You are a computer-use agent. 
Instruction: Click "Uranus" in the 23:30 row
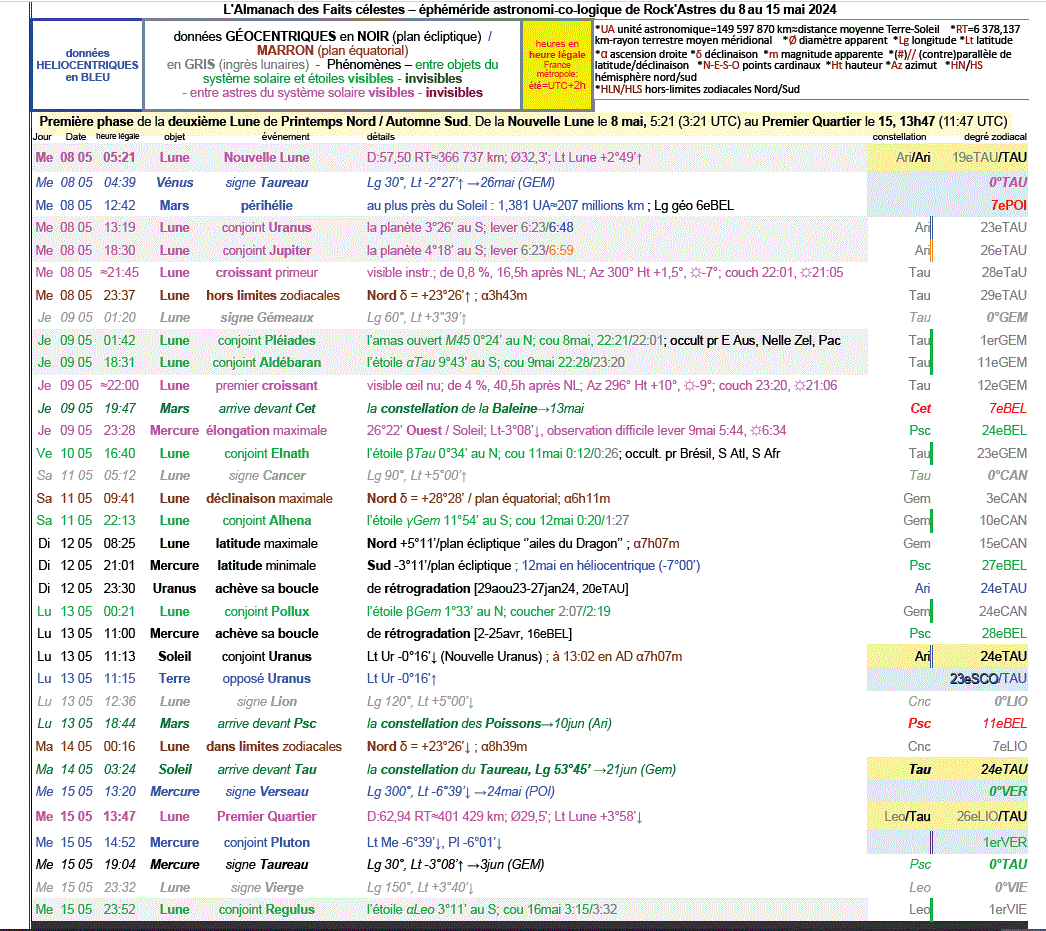(175, 589)
